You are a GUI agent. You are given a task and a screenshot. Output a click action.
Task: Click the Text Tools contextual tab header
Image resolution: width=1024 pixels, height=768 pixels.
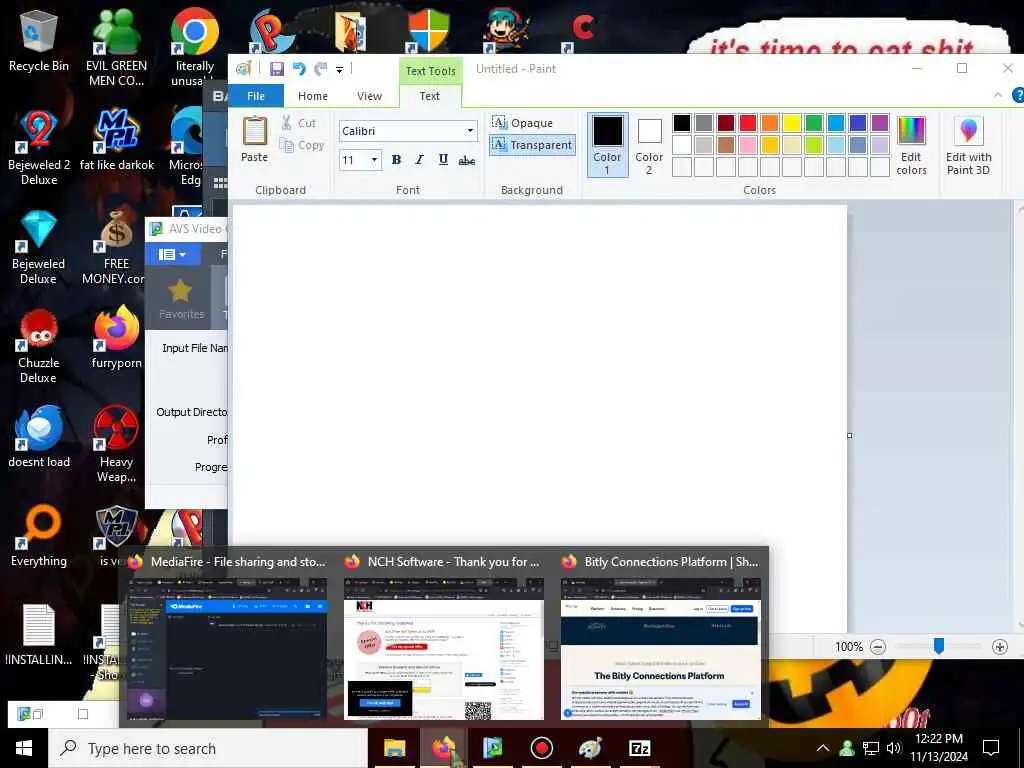click(x=430, y=71)
